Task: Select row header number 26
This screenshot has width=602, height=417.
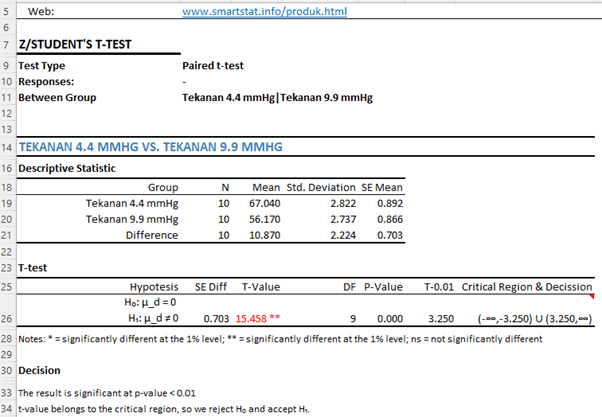Action: [x=7, y=317]
